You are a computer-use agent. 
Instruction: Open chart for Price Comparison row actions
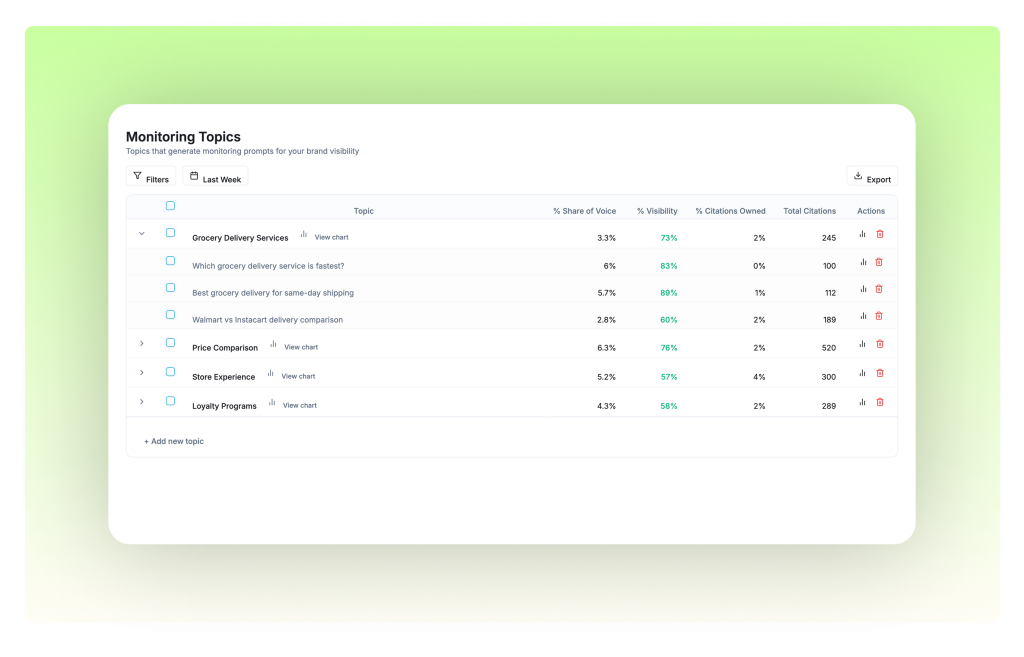pyautogui.click(x=862, y=344)
